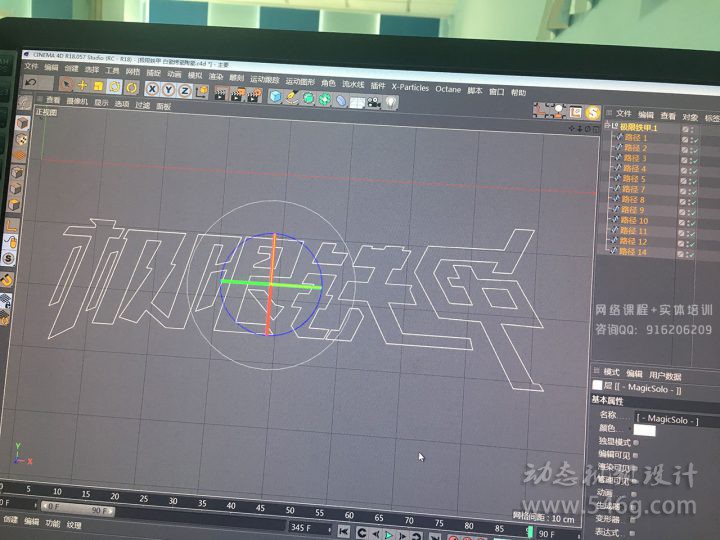Select Model mode cube icon in left palette
720x540 pixels.
[22, 123]
